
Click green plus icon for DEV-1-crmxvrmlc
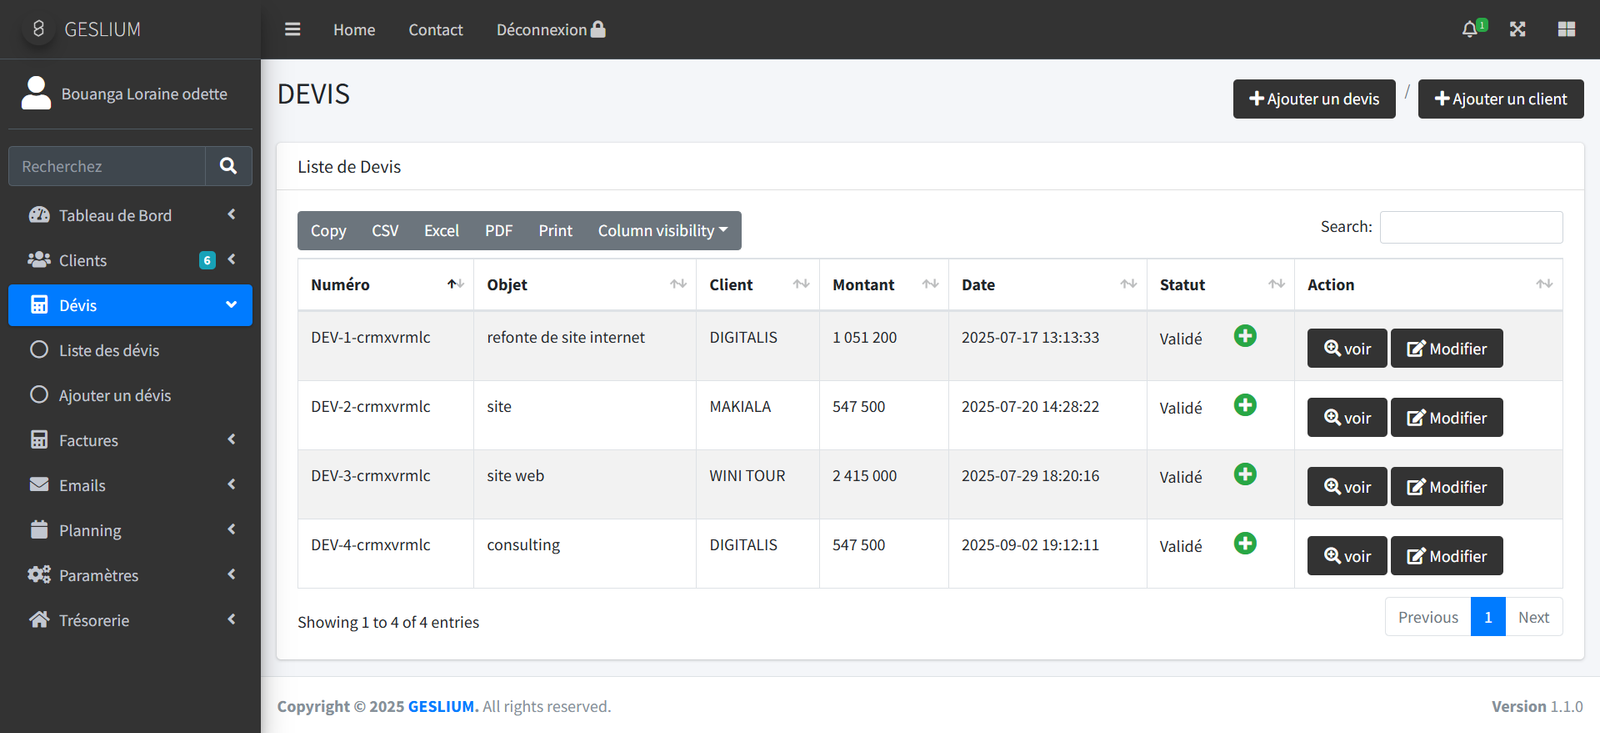click(1245, 337)
